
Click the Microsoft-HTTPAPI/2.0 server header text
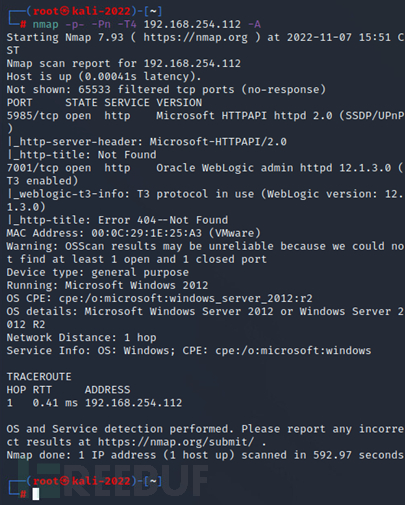coord(218,142)
